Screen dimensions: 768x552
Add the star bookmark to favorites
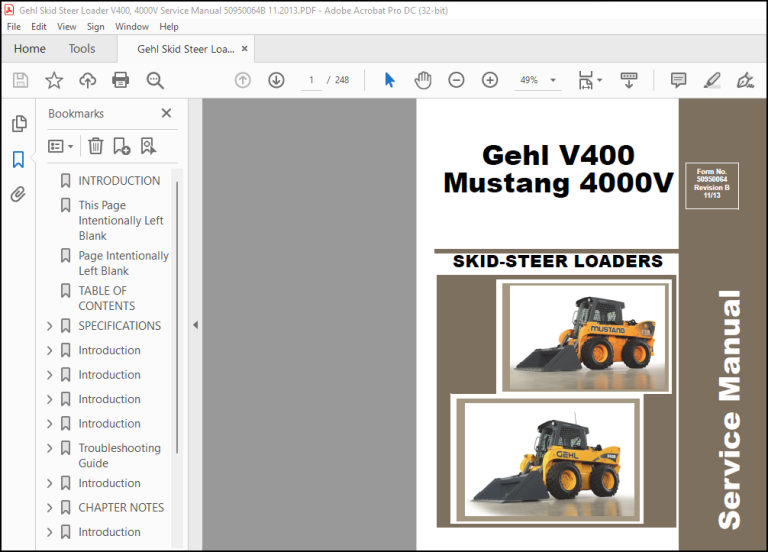[x=54, y=80]
